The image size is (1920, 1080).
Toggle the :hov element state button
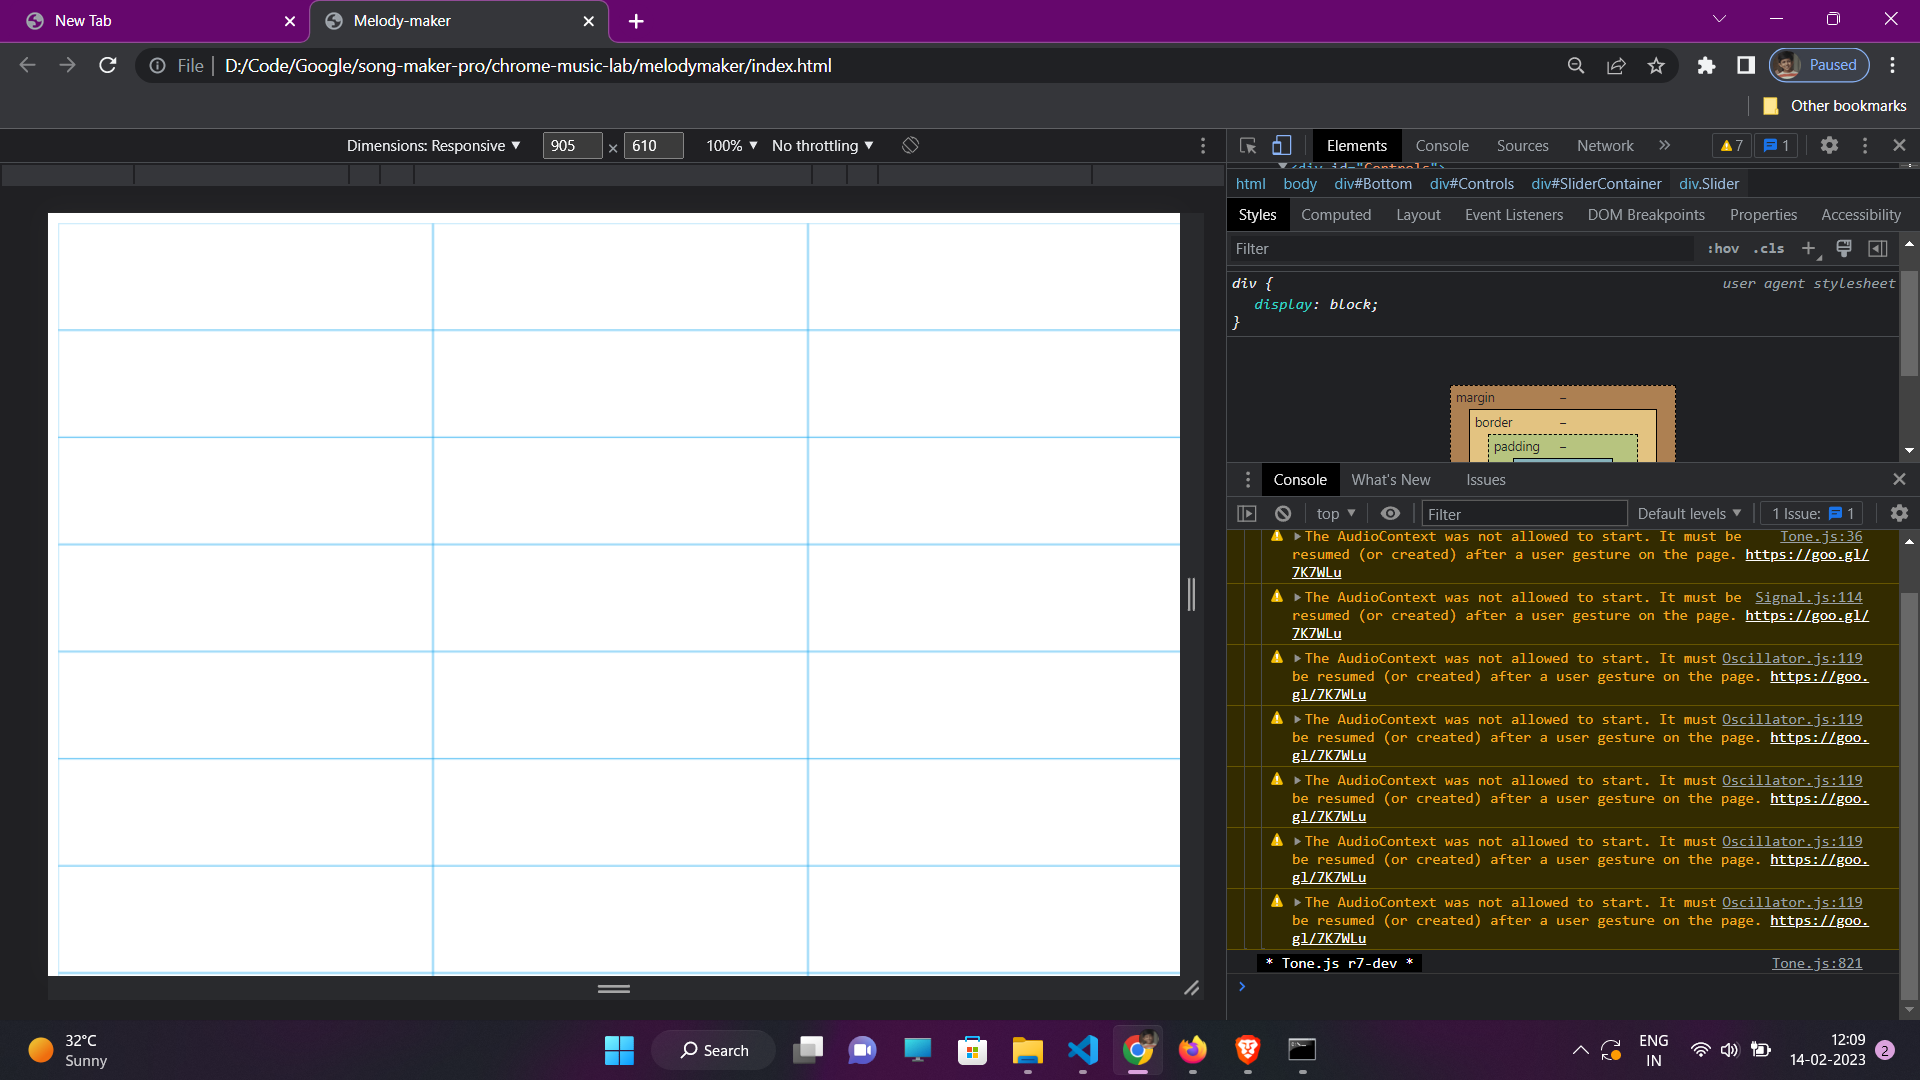(x=1722, y=248)
